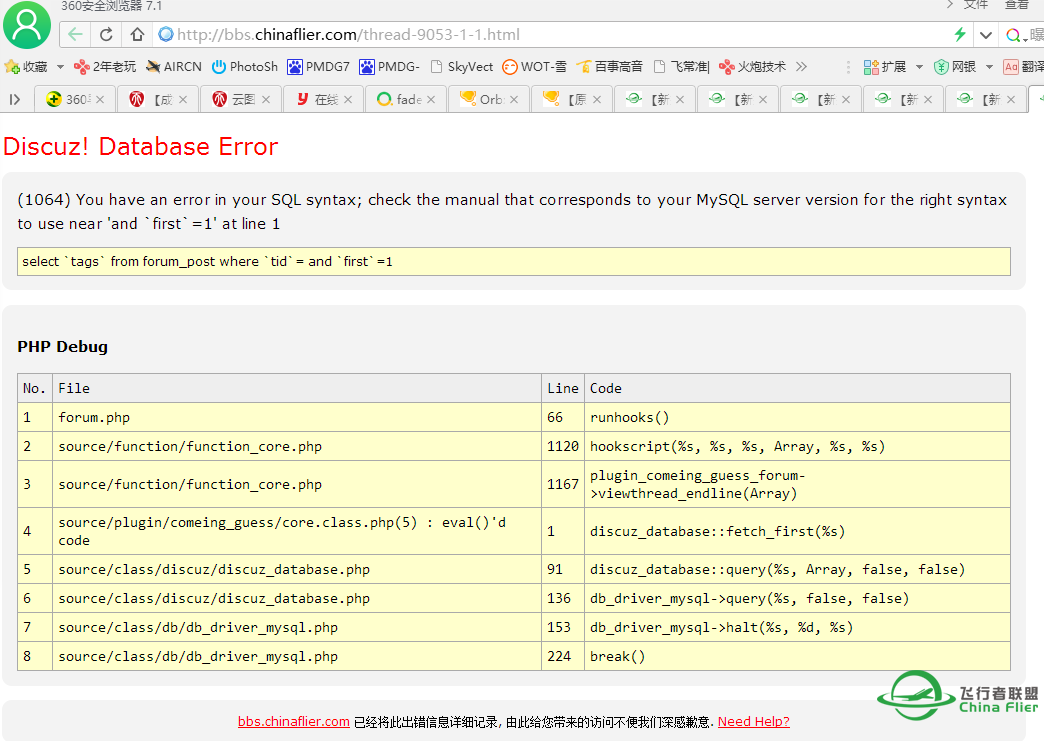Click the green lightning speed-mode icon
This screenshot has width=1044, height=741.
pos(959,35)
